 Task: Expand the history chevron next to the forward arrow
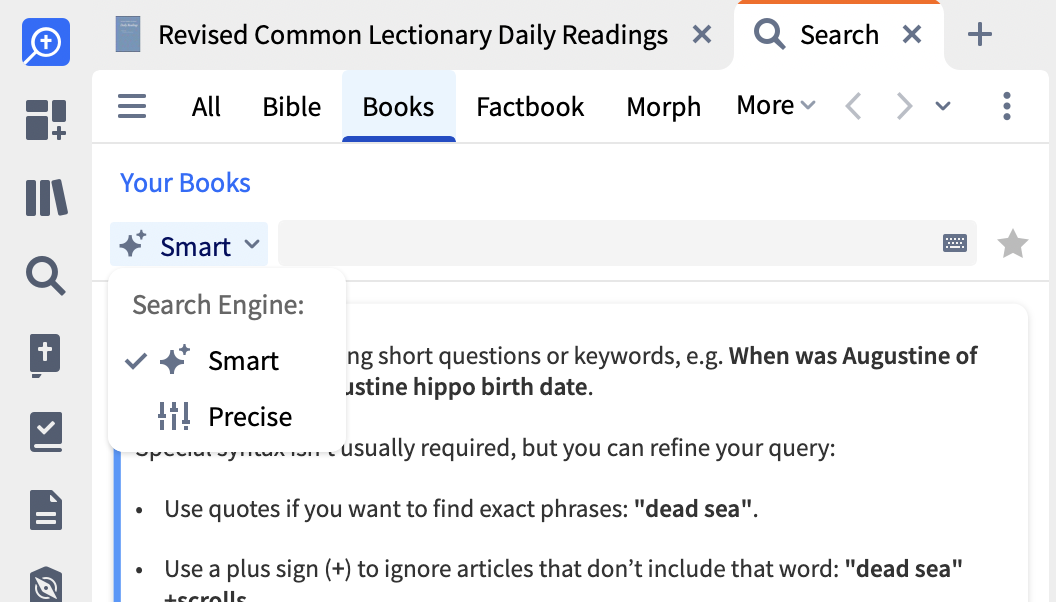(x=943, y=106)
